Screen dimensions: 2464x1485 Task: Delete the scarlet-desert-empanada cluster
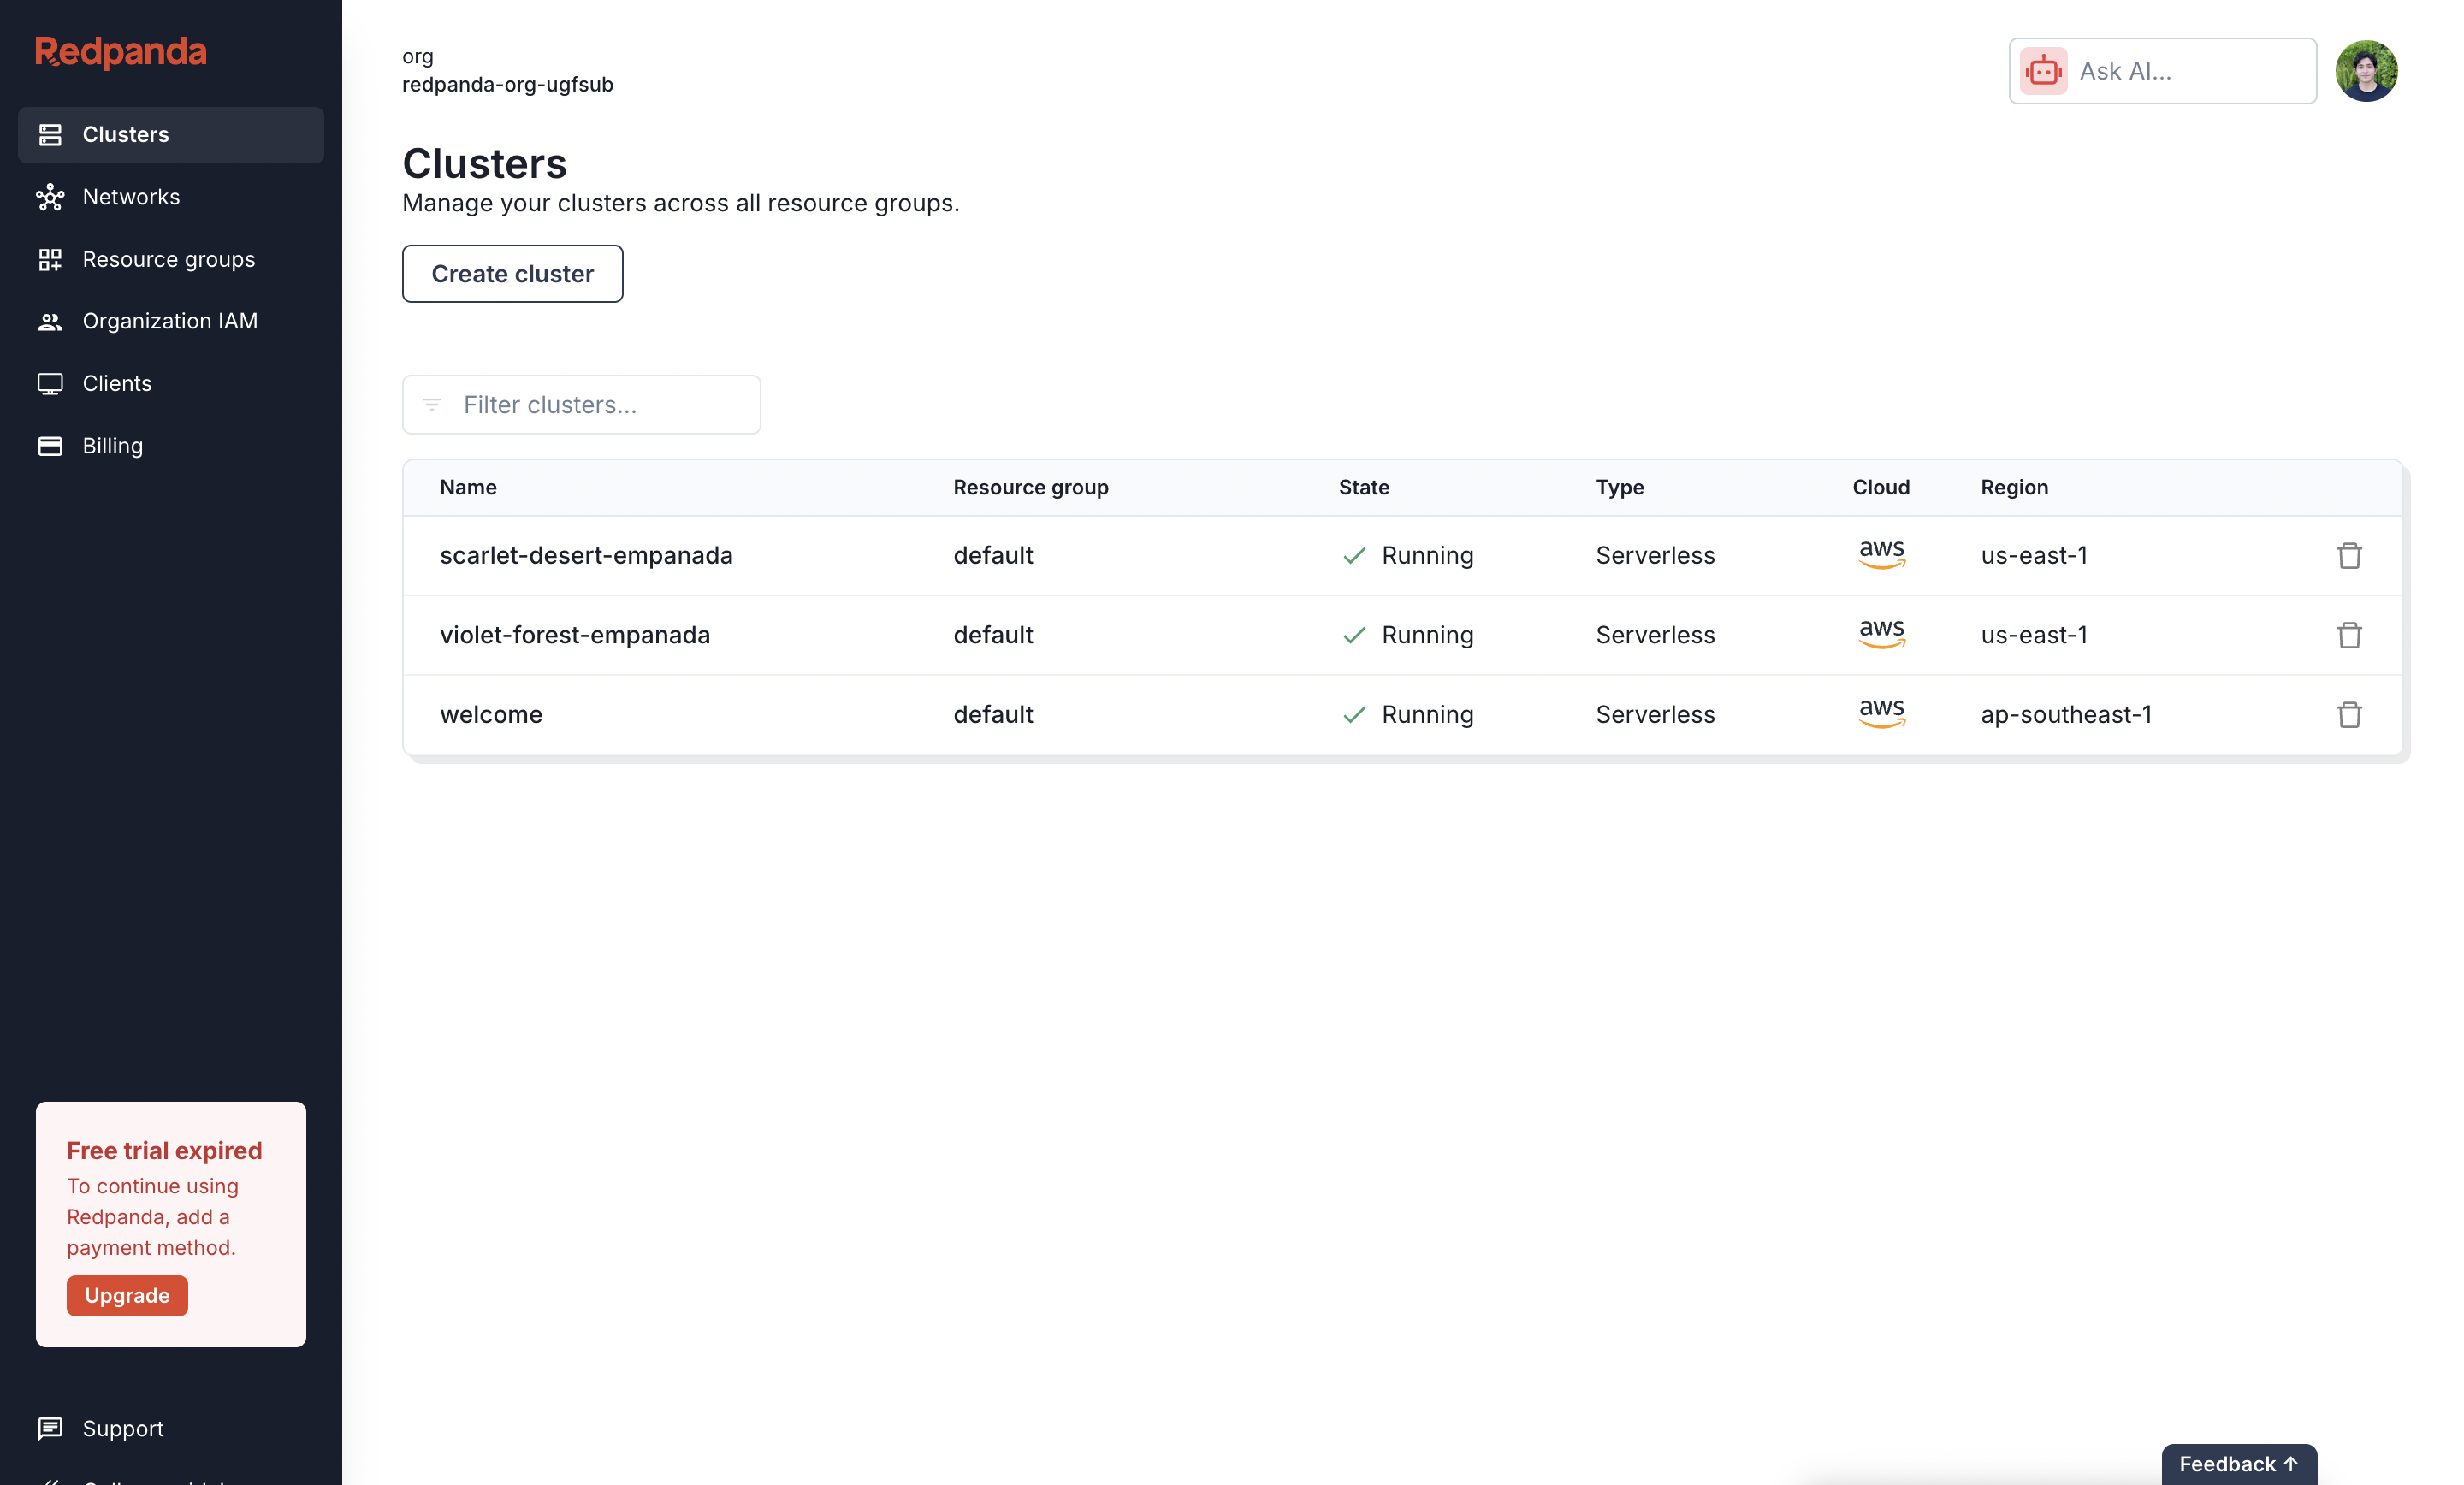point(2349,555)
